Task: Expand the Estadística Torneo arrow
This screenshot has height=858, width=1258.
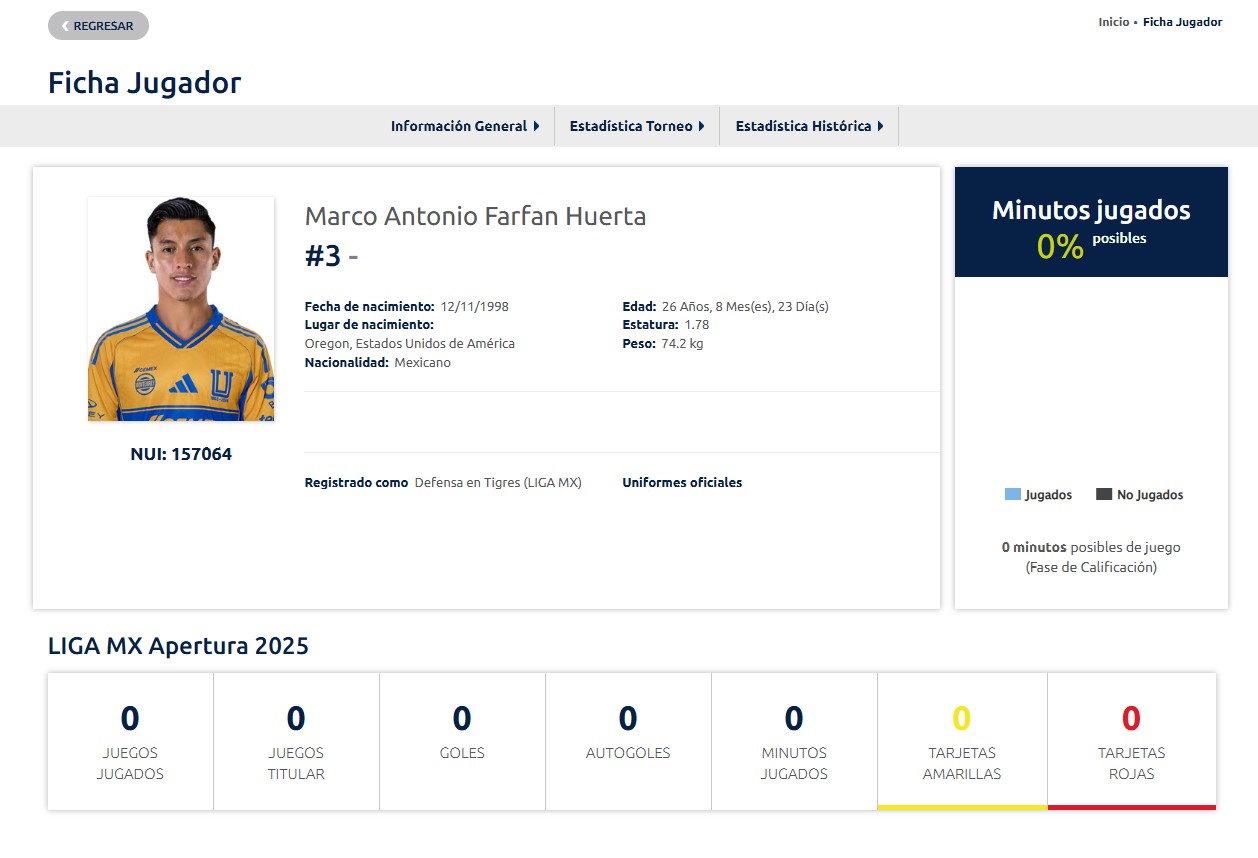Action: (x=701, y=126)
